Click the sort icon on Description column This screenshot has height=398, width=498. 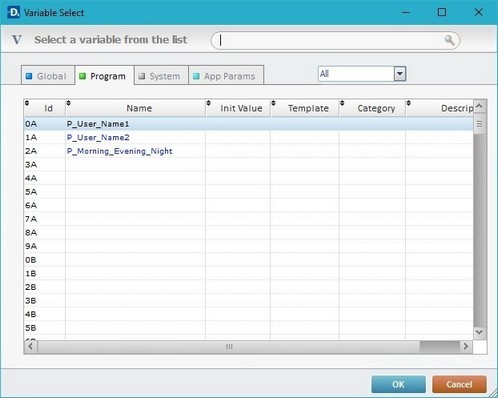pos(409,103)
